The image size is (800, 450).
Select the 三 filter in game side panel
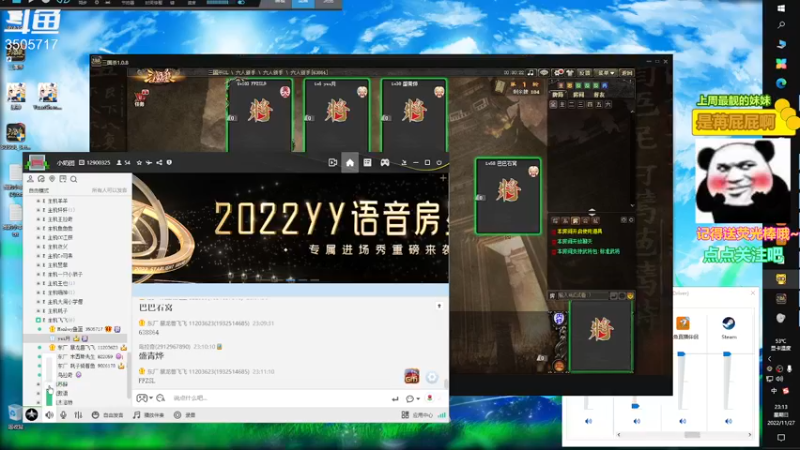click(x=581, y=105)
